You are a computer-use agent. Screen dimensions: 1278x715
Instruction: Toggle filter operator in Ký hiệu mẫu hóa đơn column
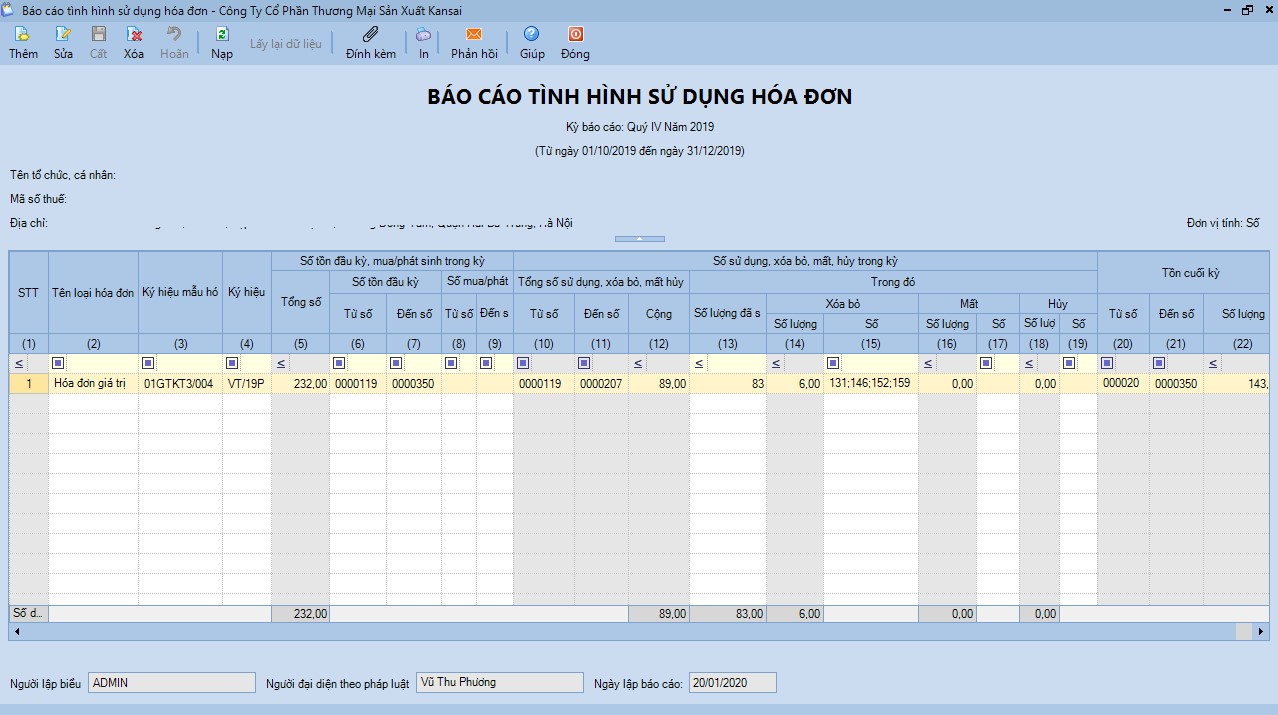148,363
